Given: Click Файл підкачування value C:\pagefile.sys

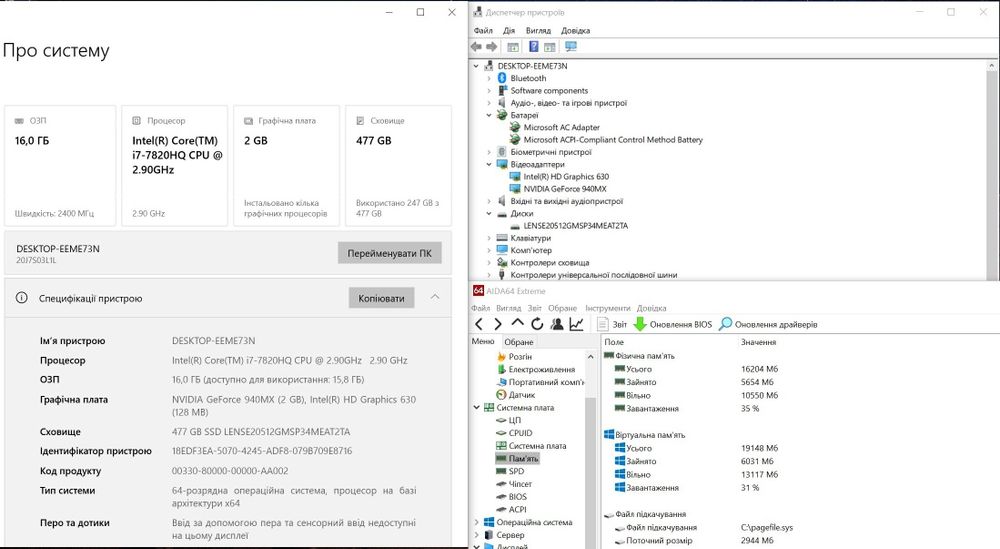Looking at the screenshot, I should (x=767, y=527).
